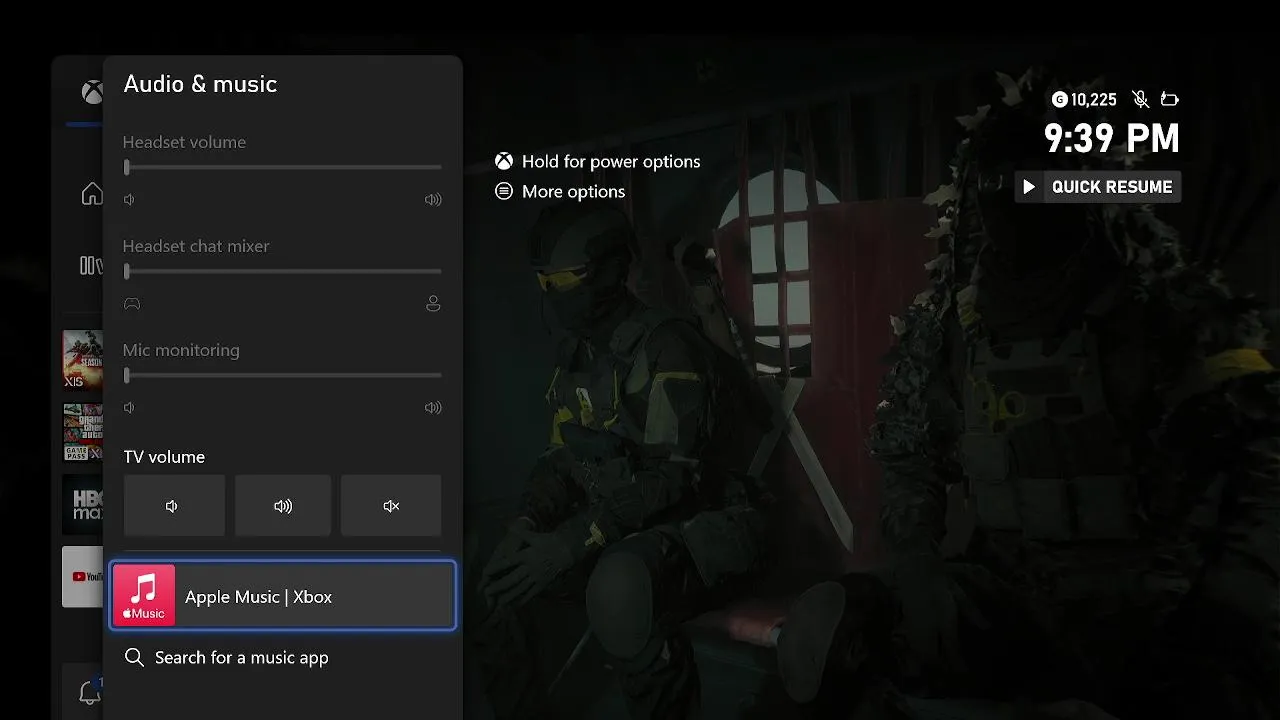Click the menu icon beside More options

(x=504, y=191)
